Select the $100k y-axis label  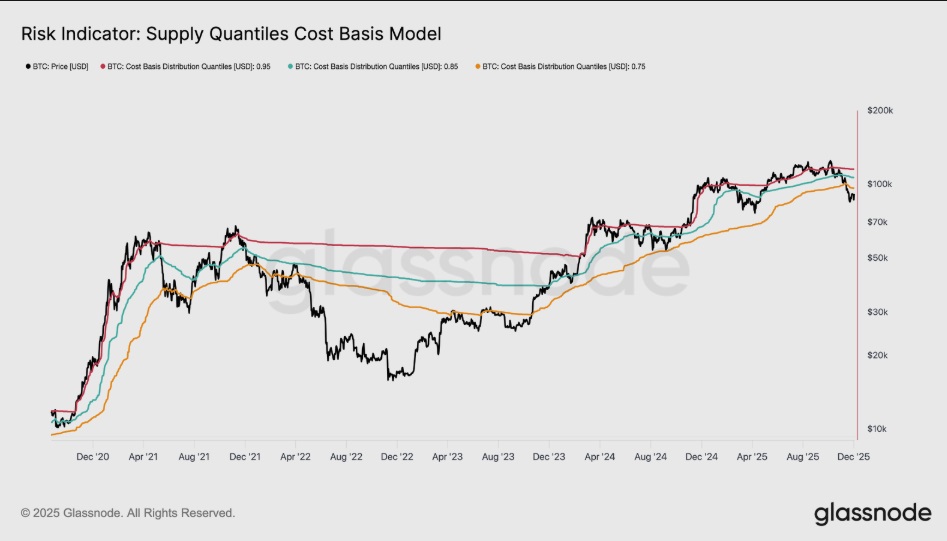[879, 184]
